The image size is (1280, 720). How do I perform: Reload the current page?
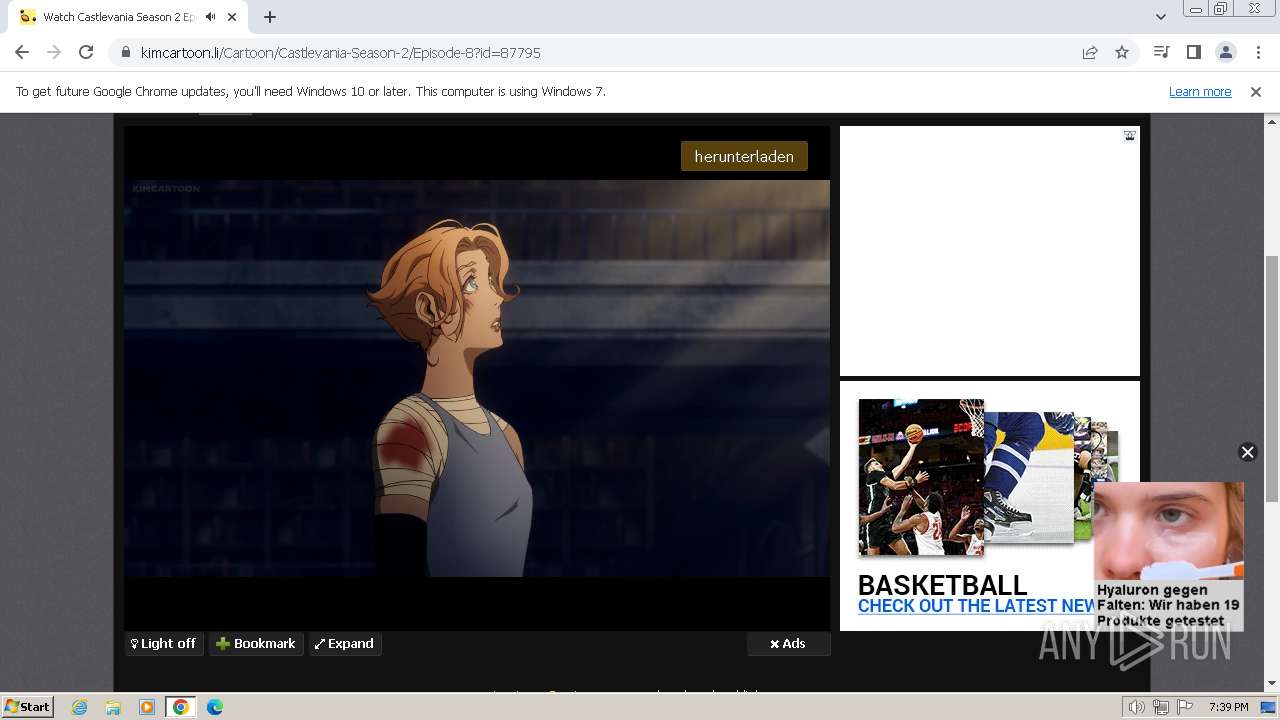(86, 52)
